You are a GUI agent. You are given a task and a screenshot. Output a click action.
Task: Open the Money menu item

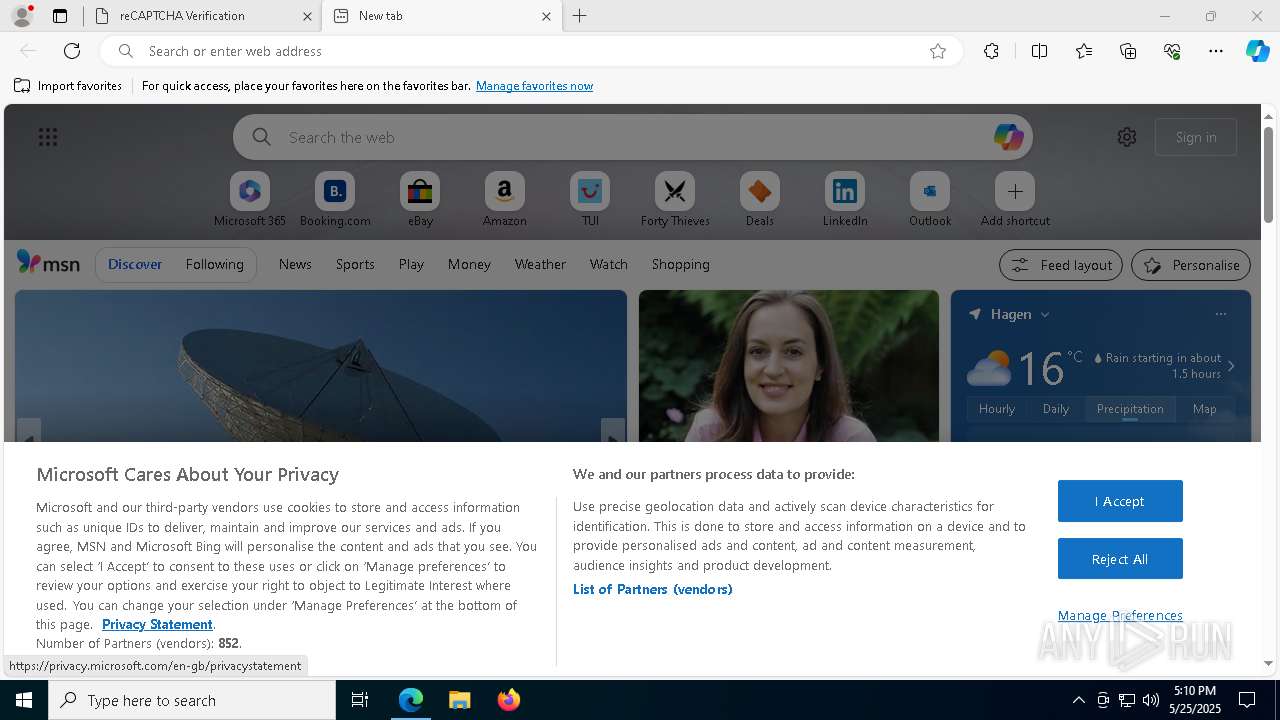coord(469,264)
